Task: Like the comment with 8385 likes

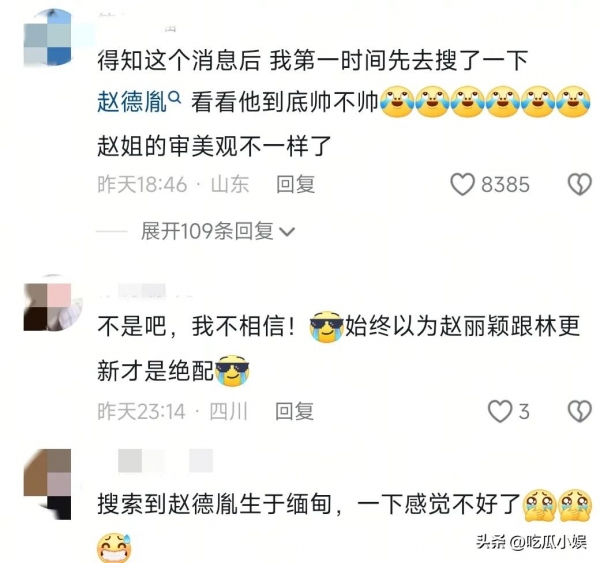Action: click(462, 184)
